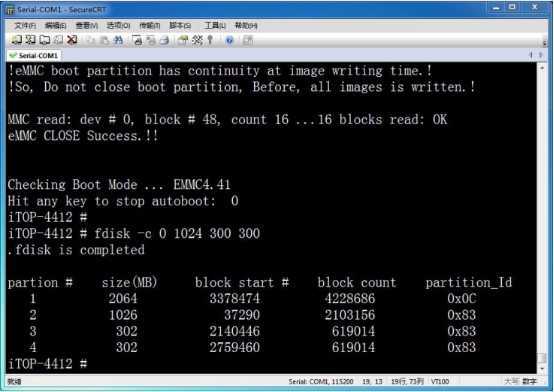Click the 'partition_Id' column header

pyautogui.click(x=468, y=282)
